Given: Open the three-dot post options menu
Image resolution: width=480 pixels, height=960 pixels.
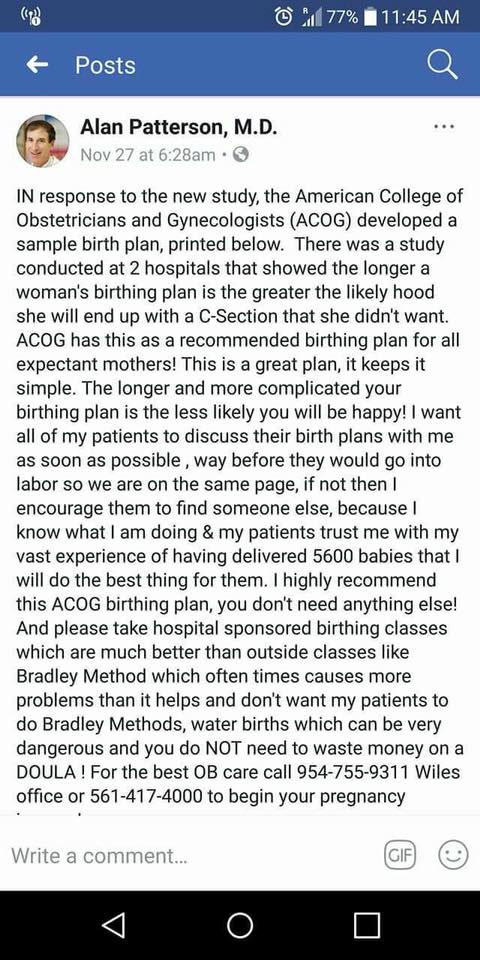Looking at the screenshot, I should (443, 127).
